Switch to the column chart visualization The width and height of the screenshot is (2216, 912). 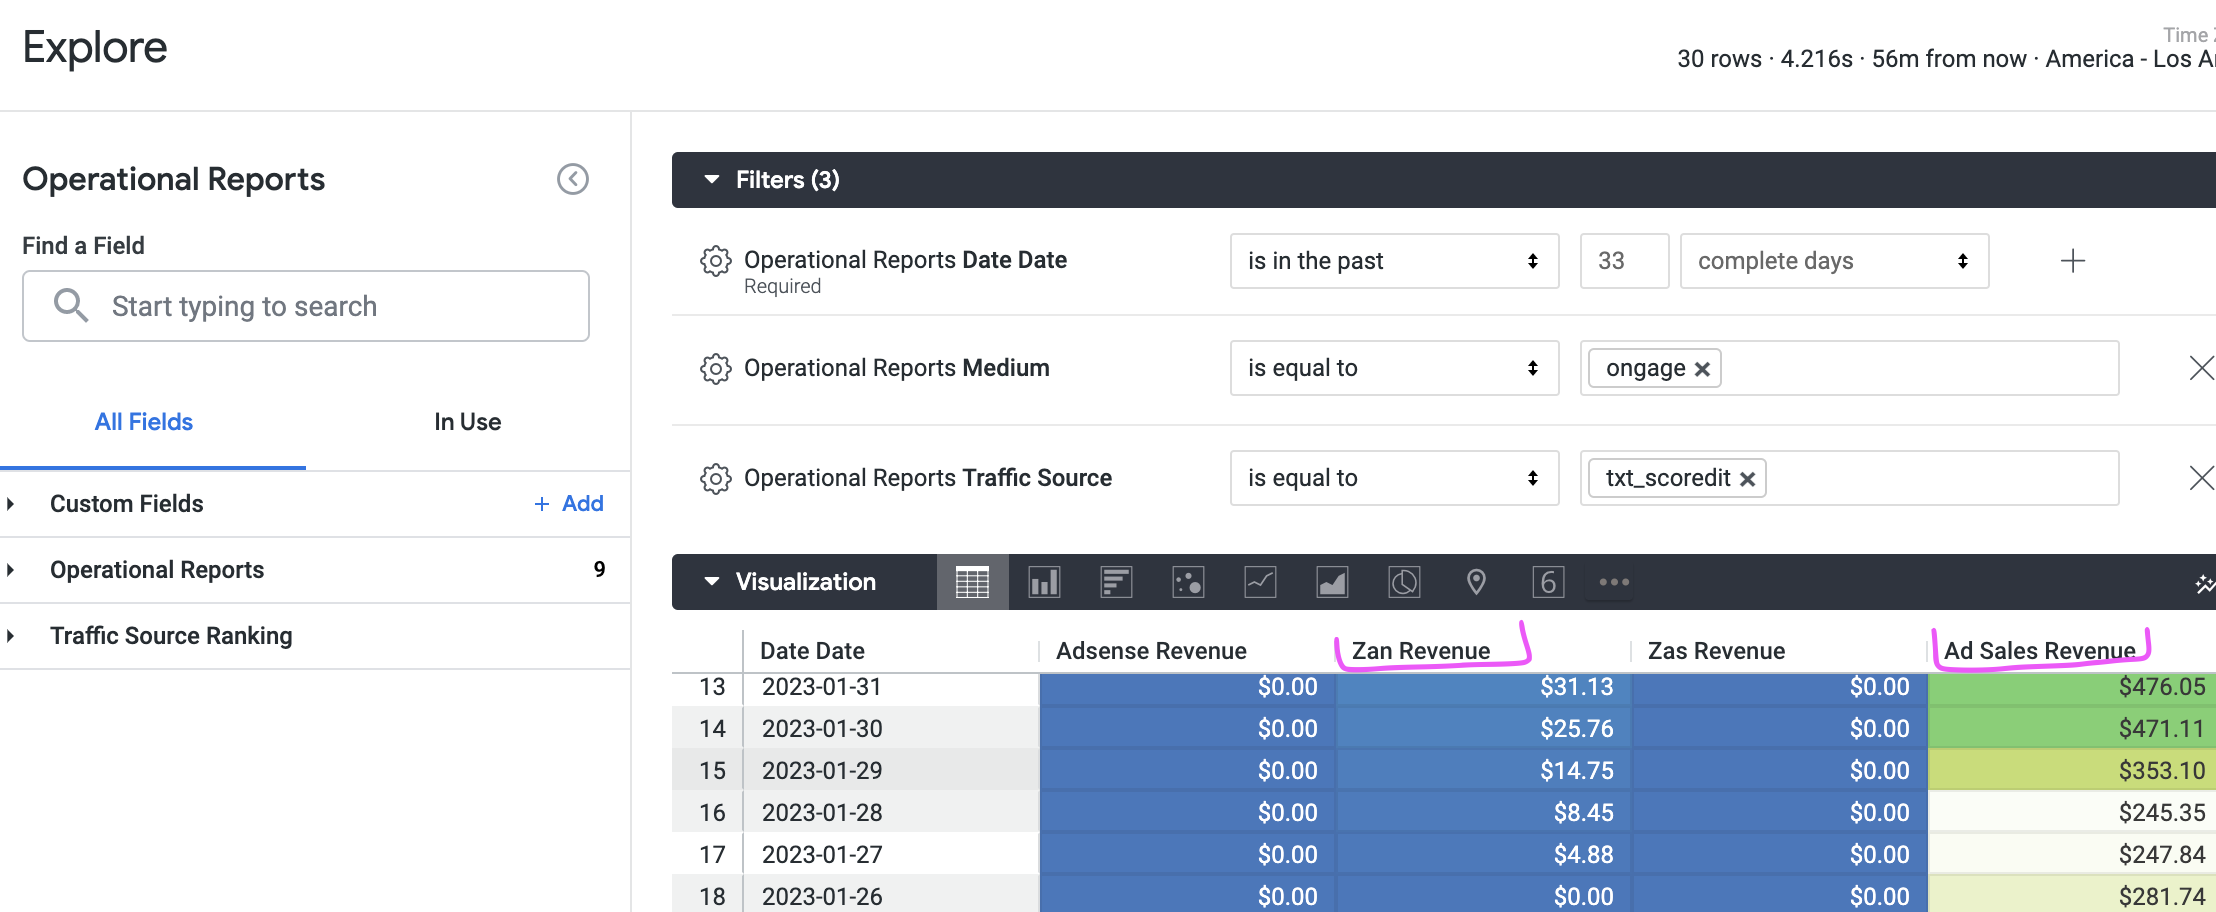tap(1044, 581)
